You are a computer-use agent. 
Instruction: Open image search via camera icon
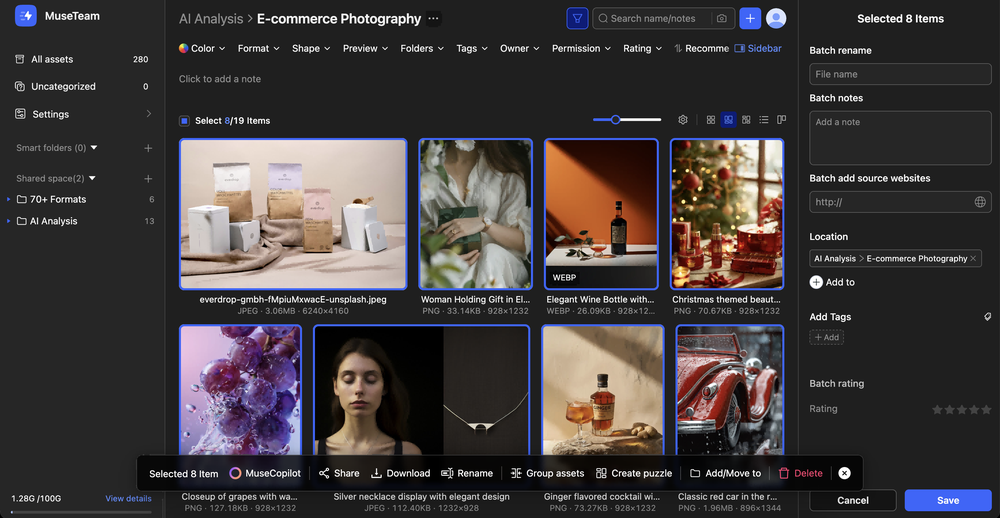point(721,18)
